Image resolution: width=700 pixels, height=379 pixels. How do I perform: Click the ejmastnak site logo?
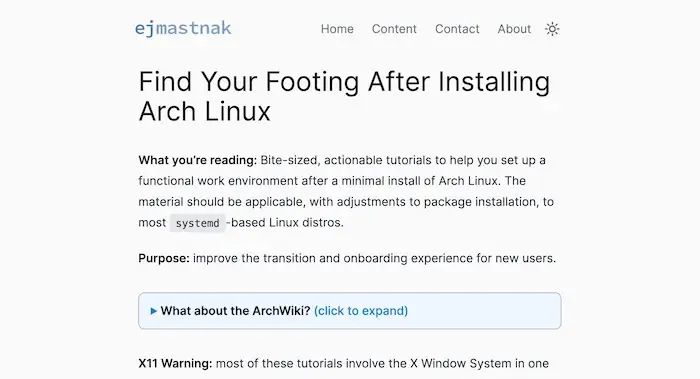click(183, 29)
